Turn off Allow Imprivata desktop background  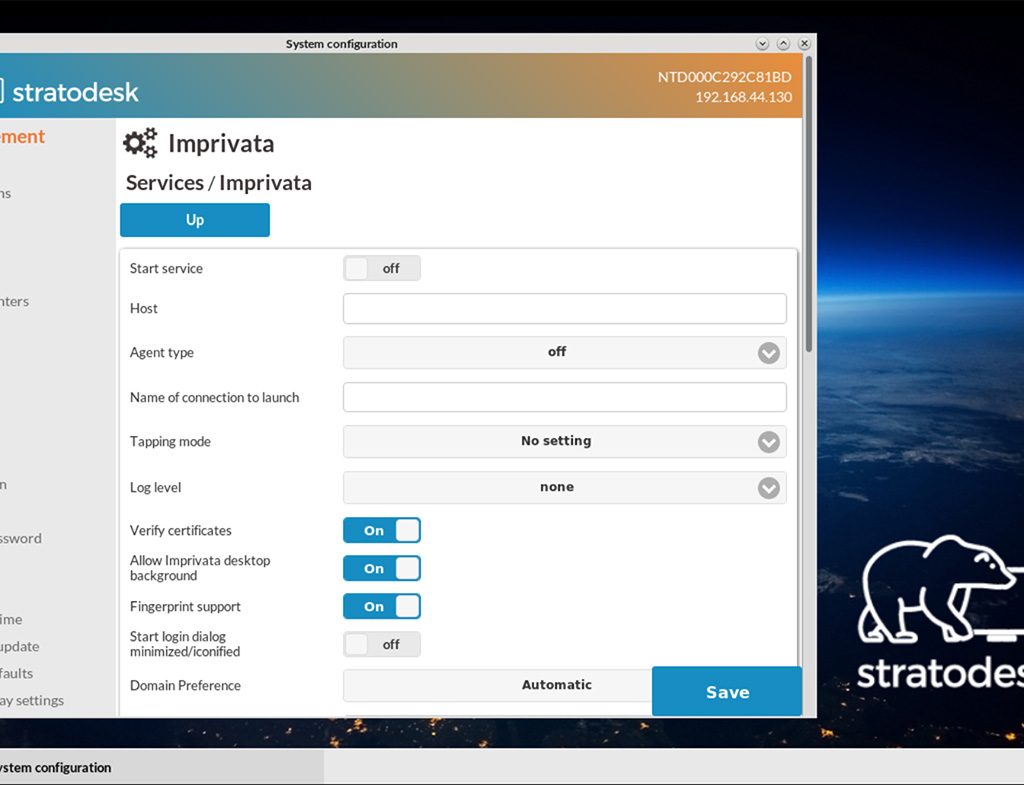382,568
